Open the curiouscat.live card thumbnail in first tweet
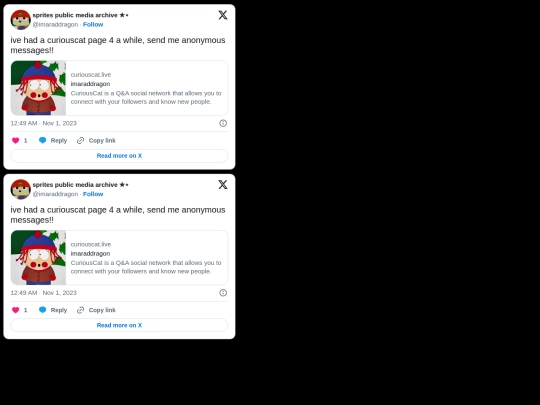Screen dimensions: 540x405 tap(38, 88)
